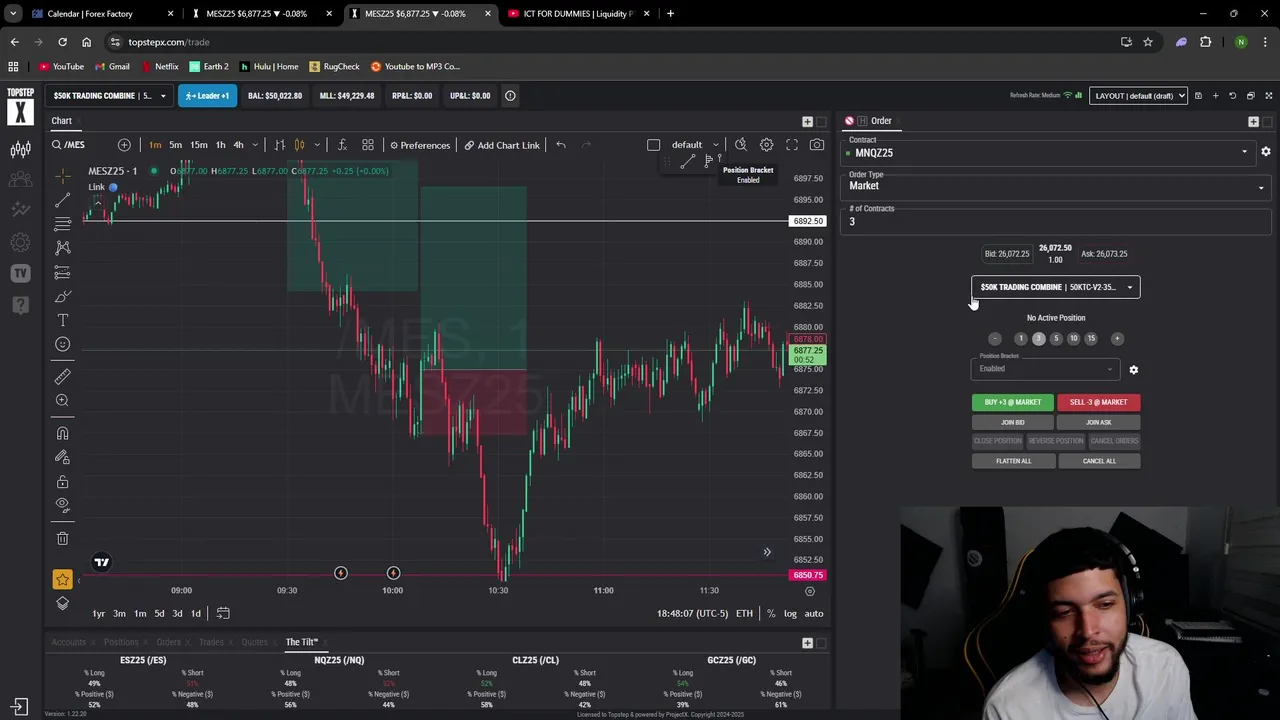Select the crosshair cursor tool
The width and height of the screenshot is (1280, 720).
(x=63, y=175)
